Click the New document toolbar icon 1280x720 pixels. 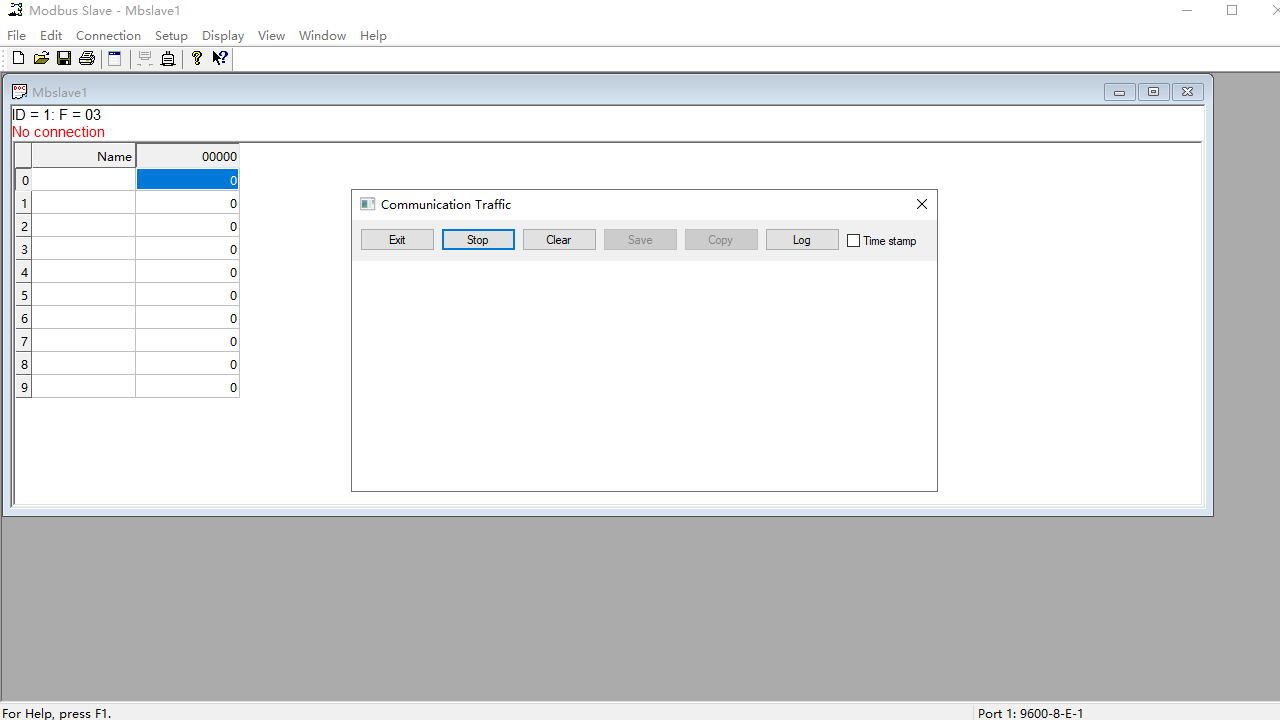tap(18, 58)
